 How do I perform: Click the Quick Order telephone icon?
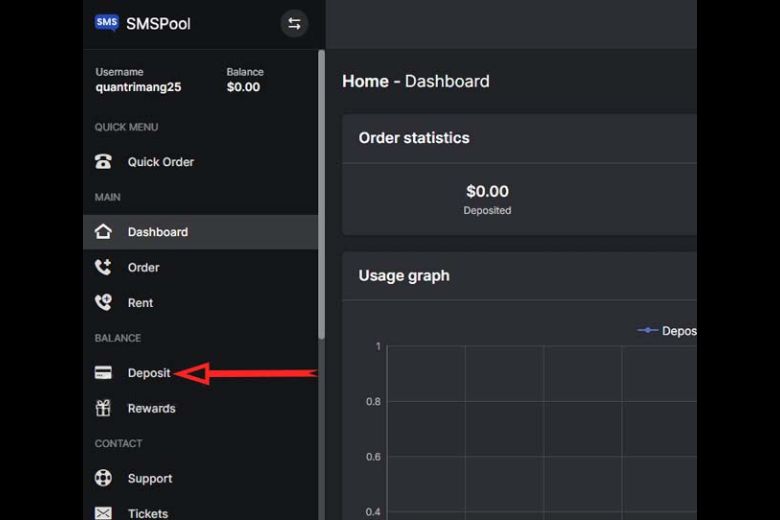103,162
